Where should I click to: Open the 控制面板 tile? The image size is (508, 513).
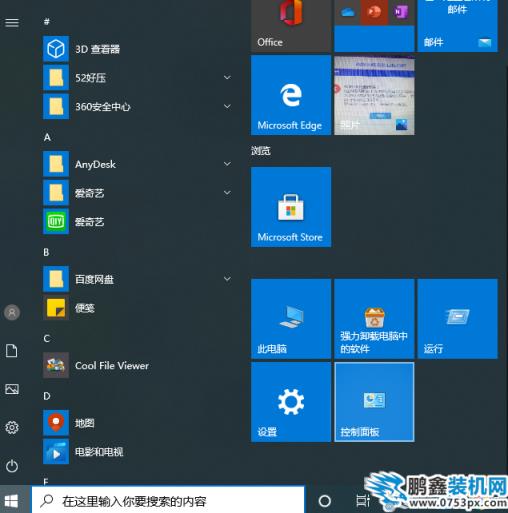tap(374, 402)
